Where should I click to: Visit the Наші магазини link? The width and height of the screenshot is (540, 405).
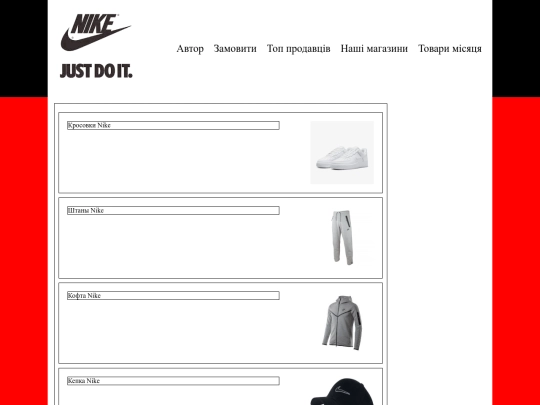click(374, 49)
